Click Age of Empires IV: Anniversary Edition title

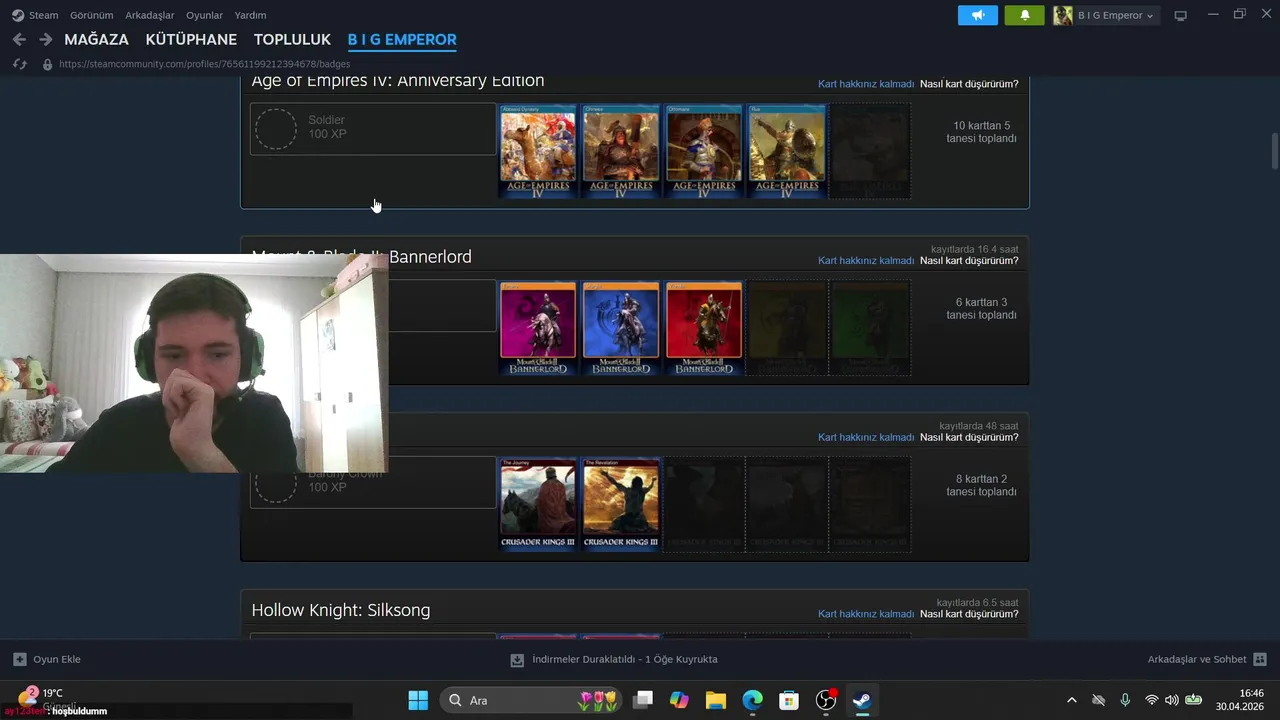click(x=398, y=81)
